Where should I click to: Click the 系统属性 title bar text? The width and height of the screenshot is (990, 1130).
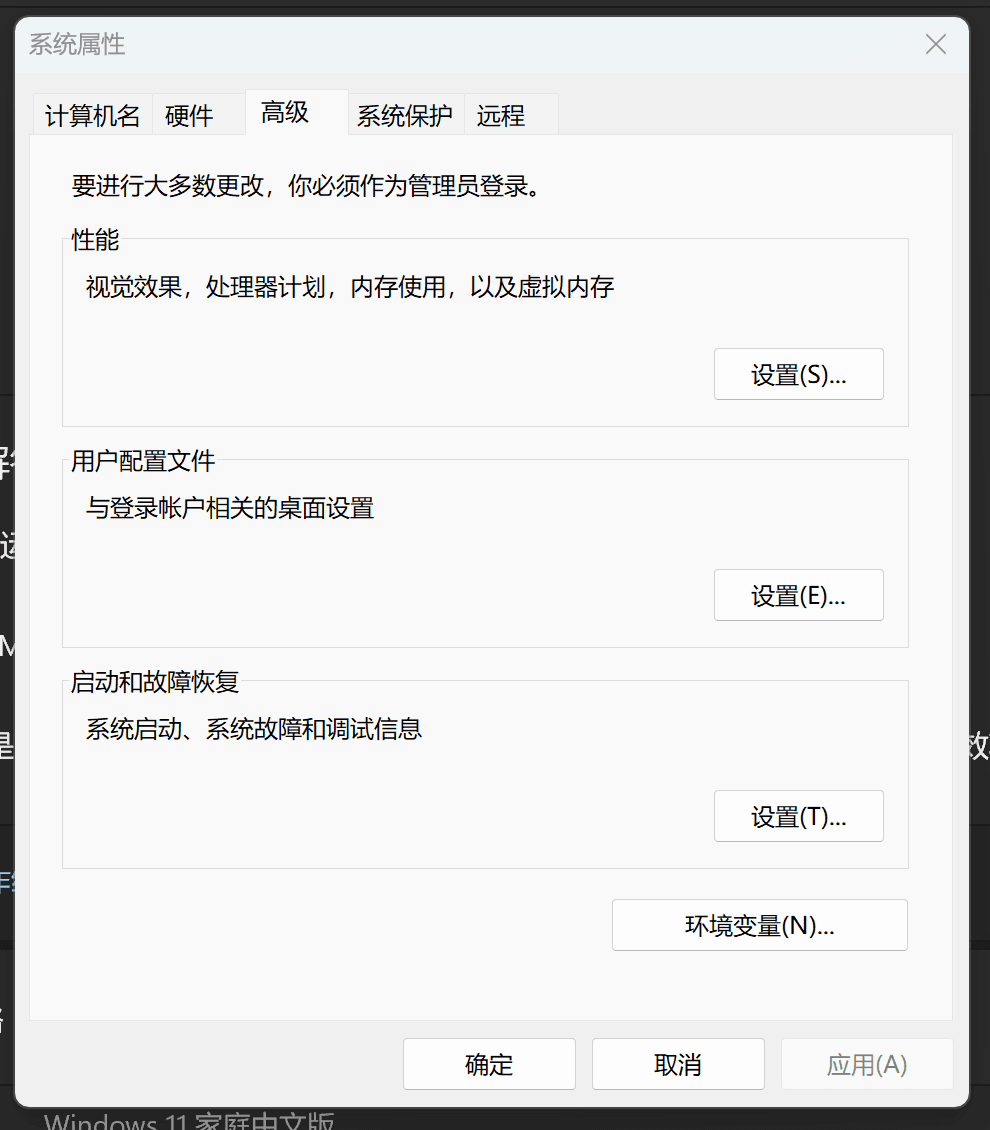tap(77, 44)
